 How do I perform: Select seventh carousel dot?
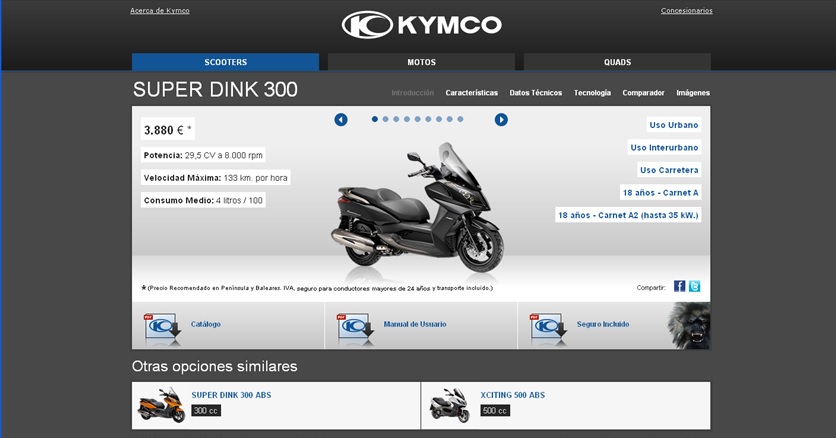[439, 119]
